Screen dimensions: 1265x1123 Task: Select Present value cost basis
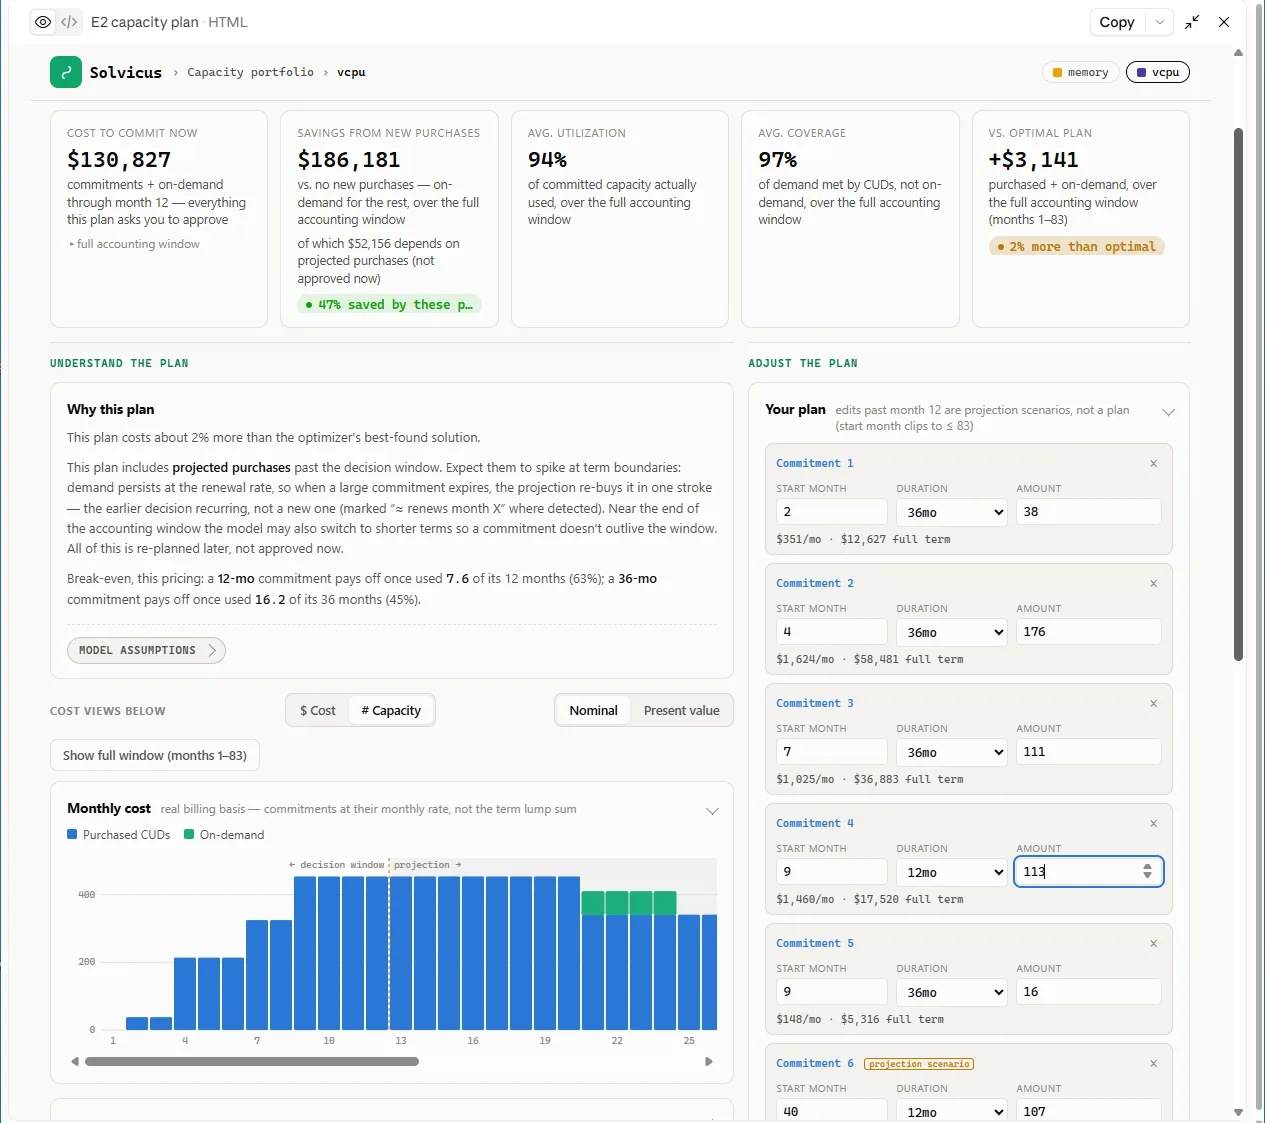coord(681,710)
